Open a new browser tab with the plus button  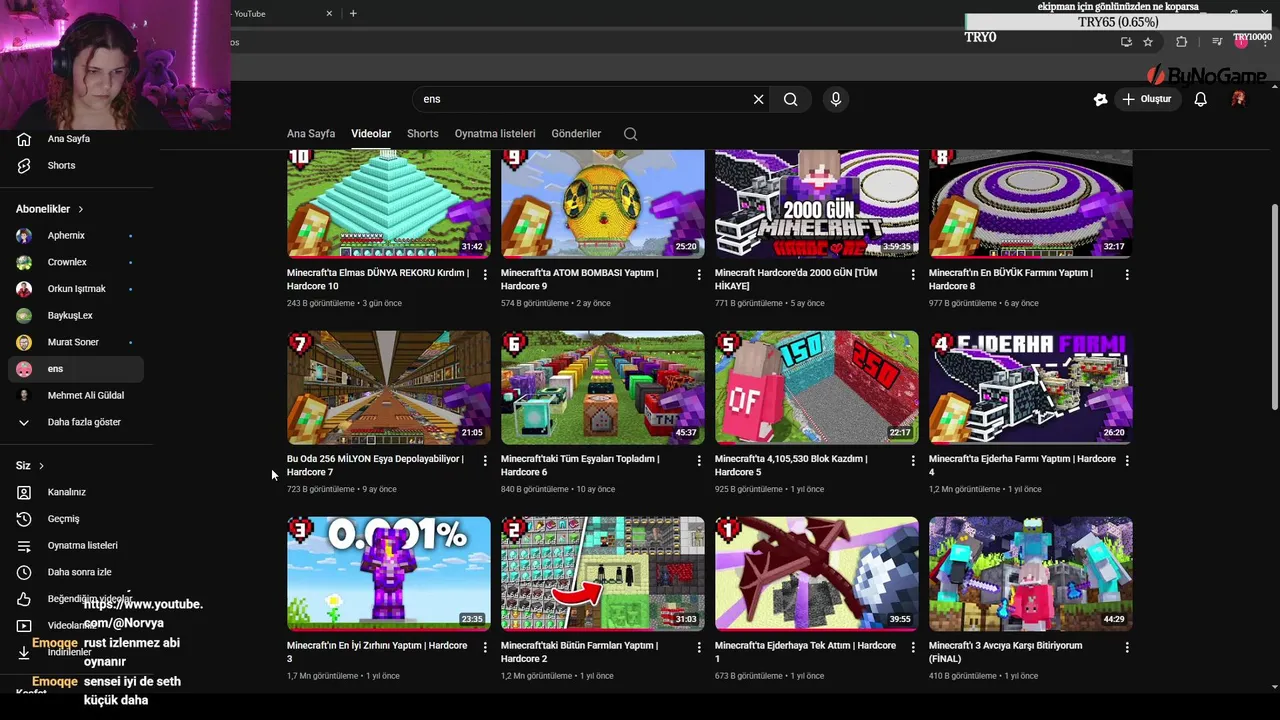[x=353, y=13]
